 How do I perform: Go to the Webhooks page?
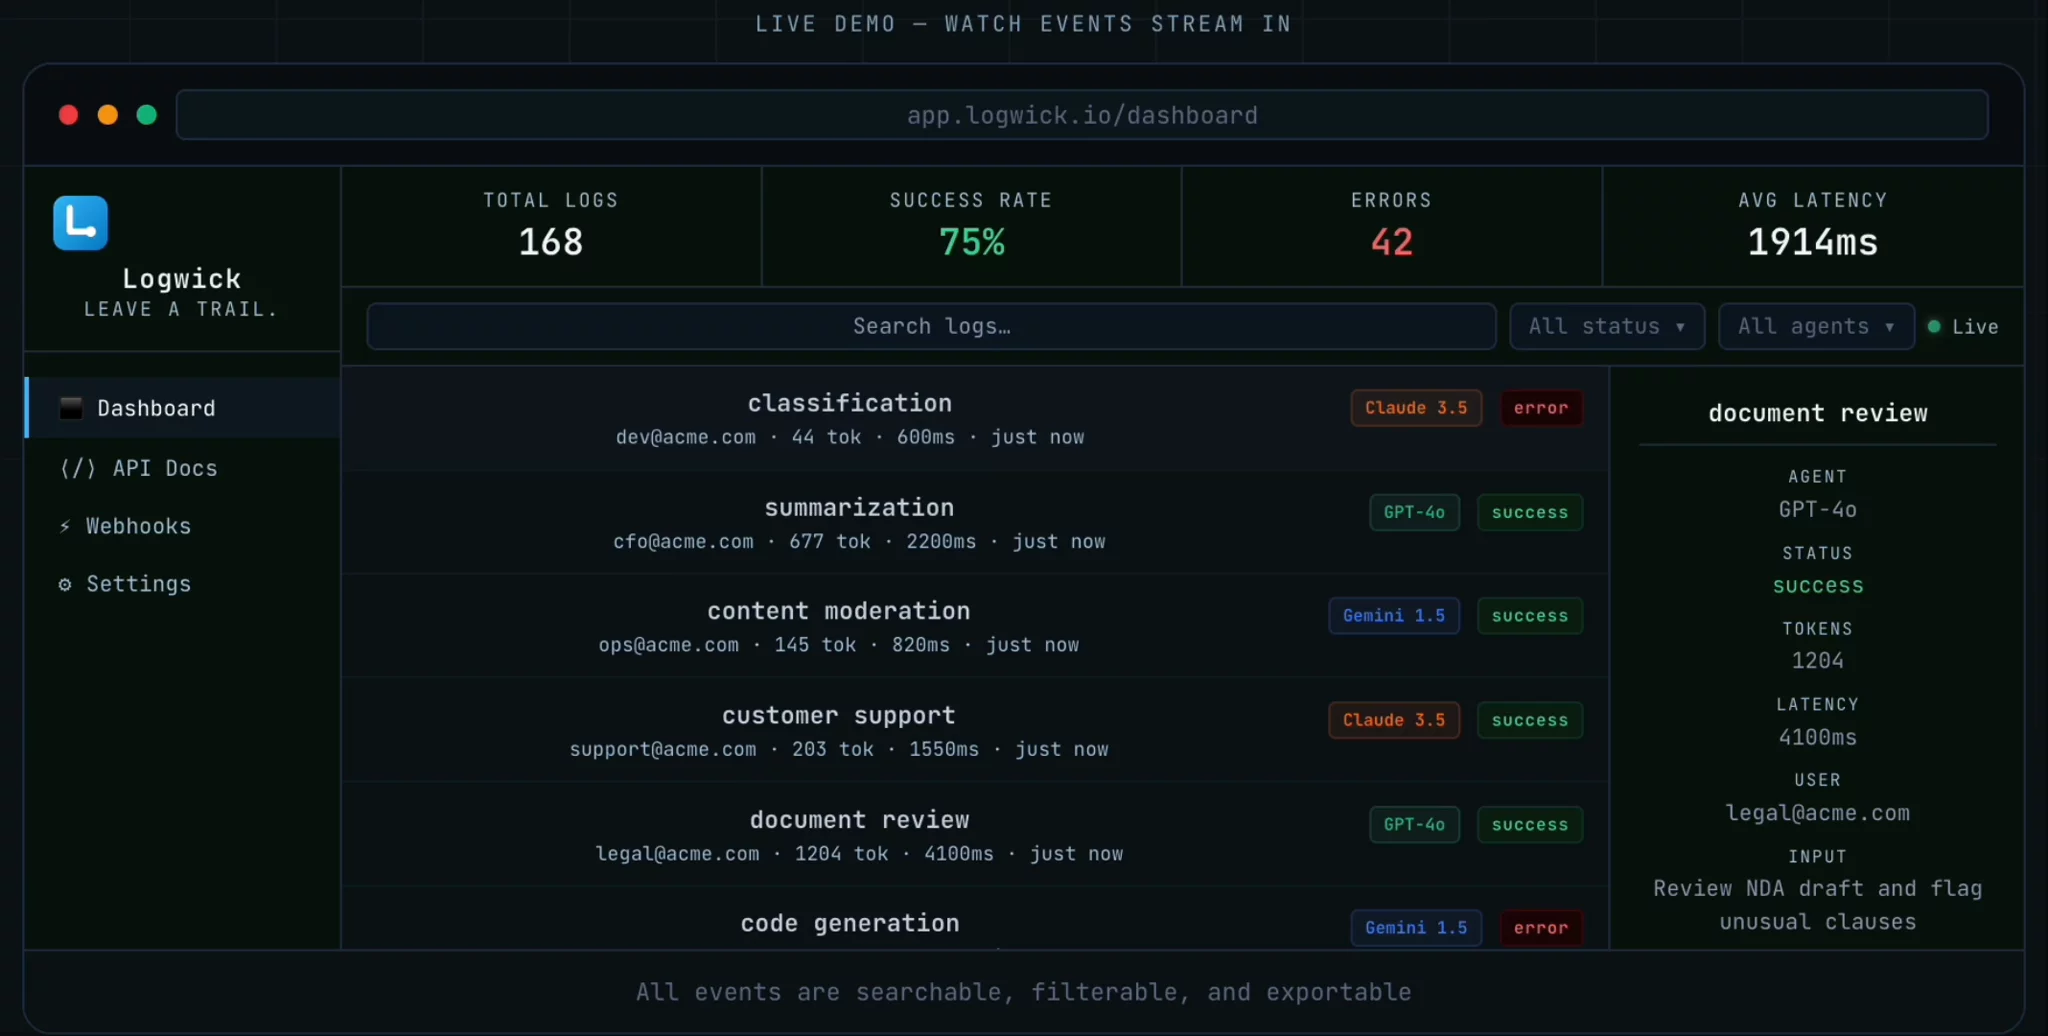183,526
